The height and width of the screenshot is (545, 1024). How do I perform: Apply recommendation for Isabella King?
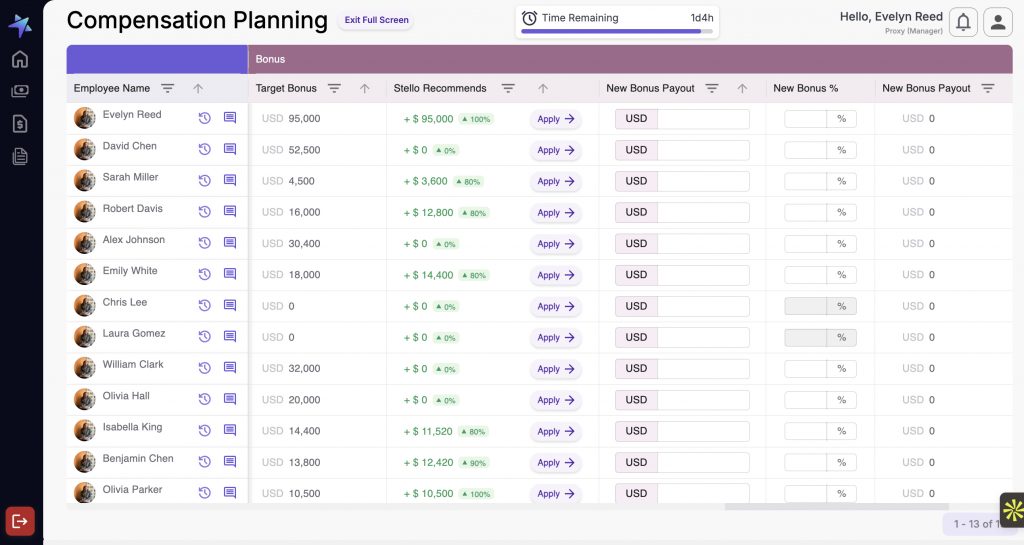[x=556, y=431]
